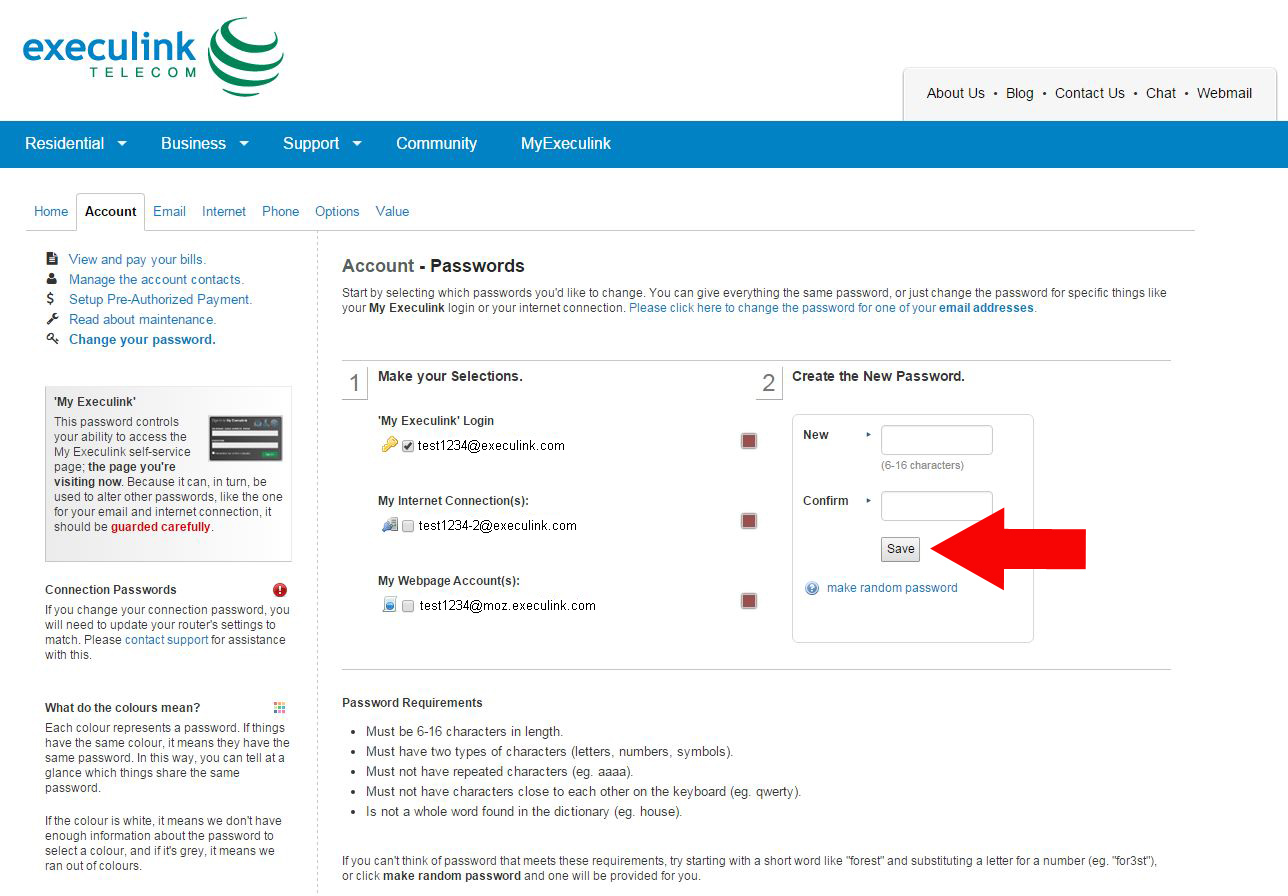Click the document icon beside View and pay your bills
Viewport: 1288px width, 896px height.
pyautogui.click(x=52, y=259)
